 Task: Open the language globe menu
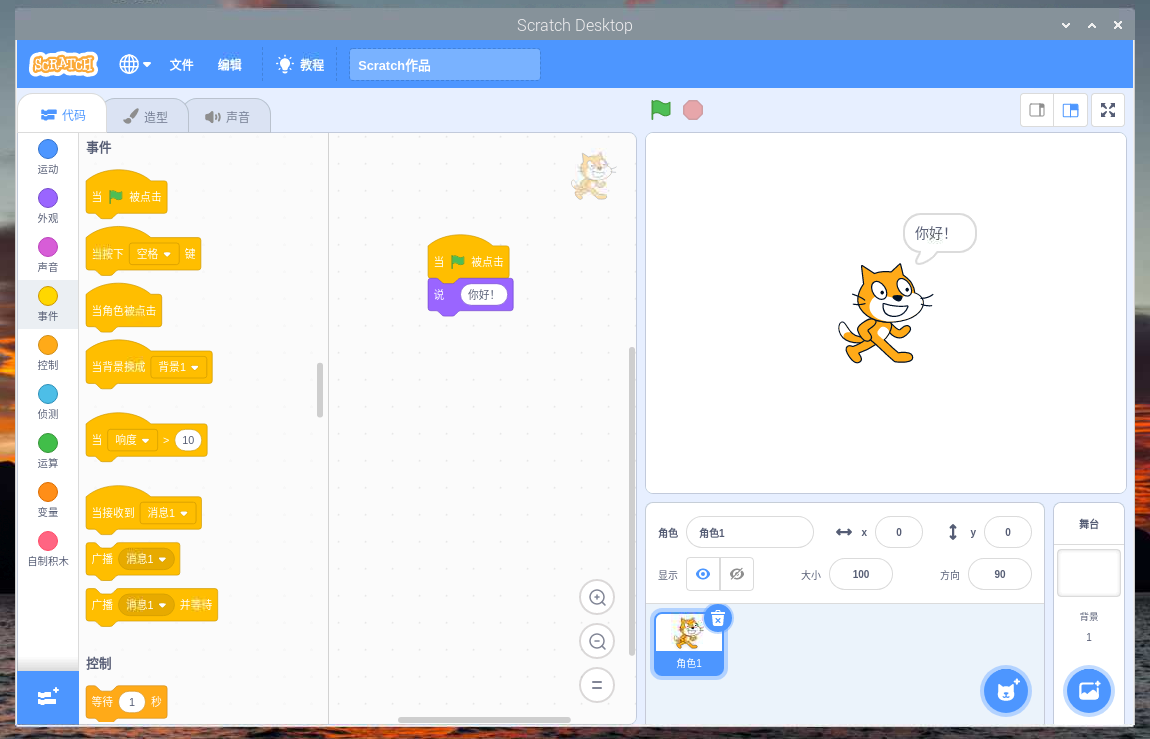[135, 65]
